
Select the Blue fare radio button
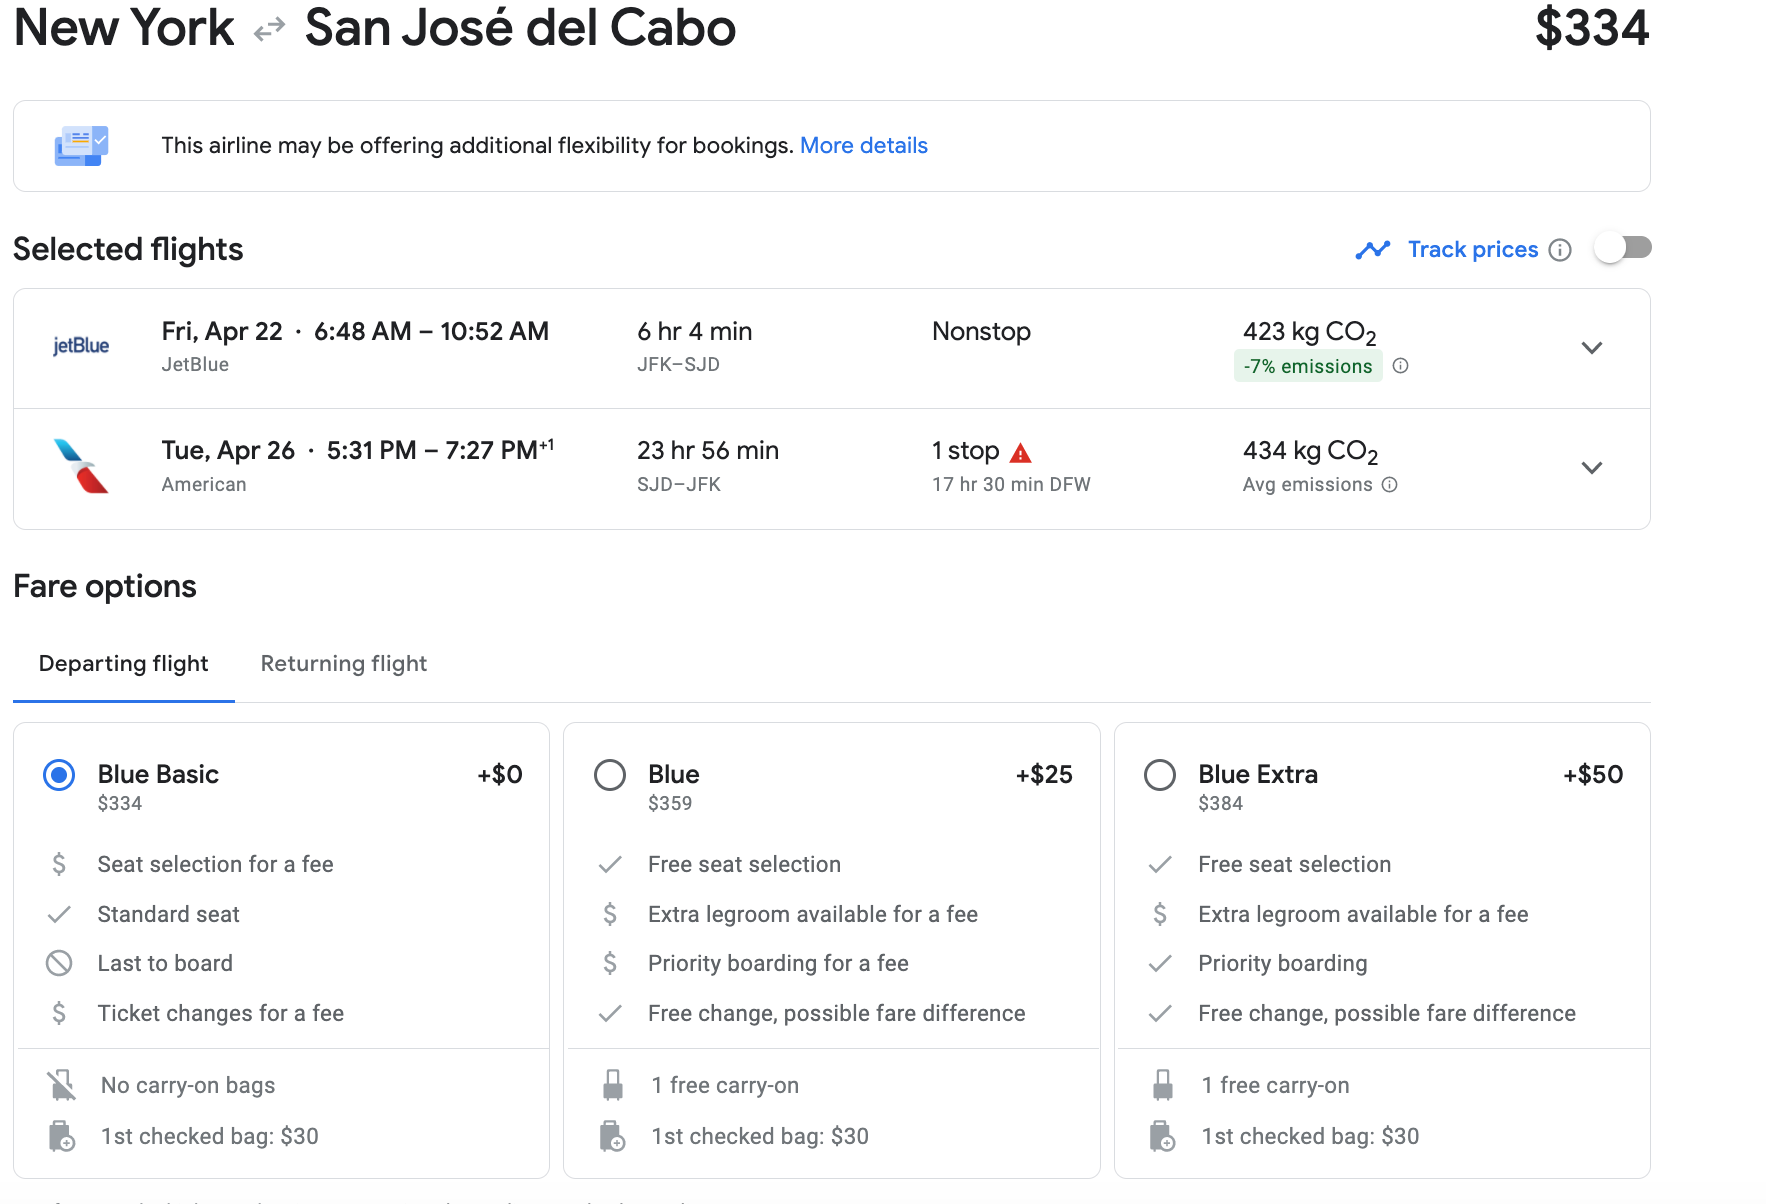click(x=610, y=775)
